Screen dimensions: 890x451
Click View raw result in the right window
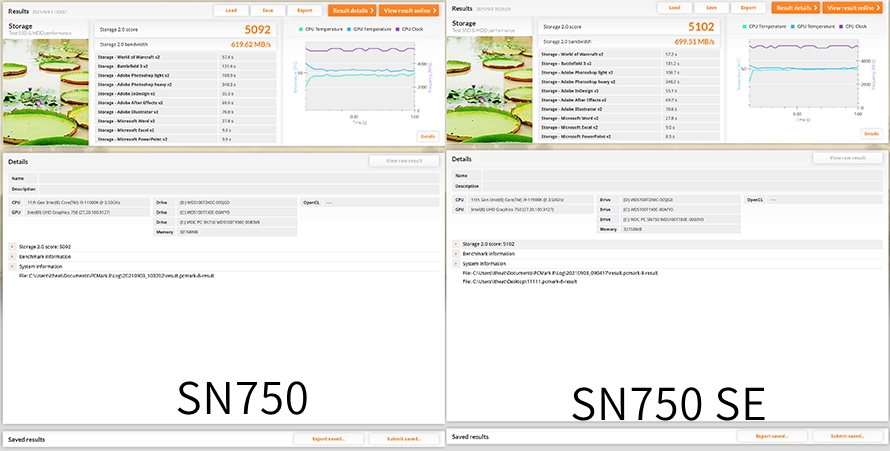tap(847, 158)
